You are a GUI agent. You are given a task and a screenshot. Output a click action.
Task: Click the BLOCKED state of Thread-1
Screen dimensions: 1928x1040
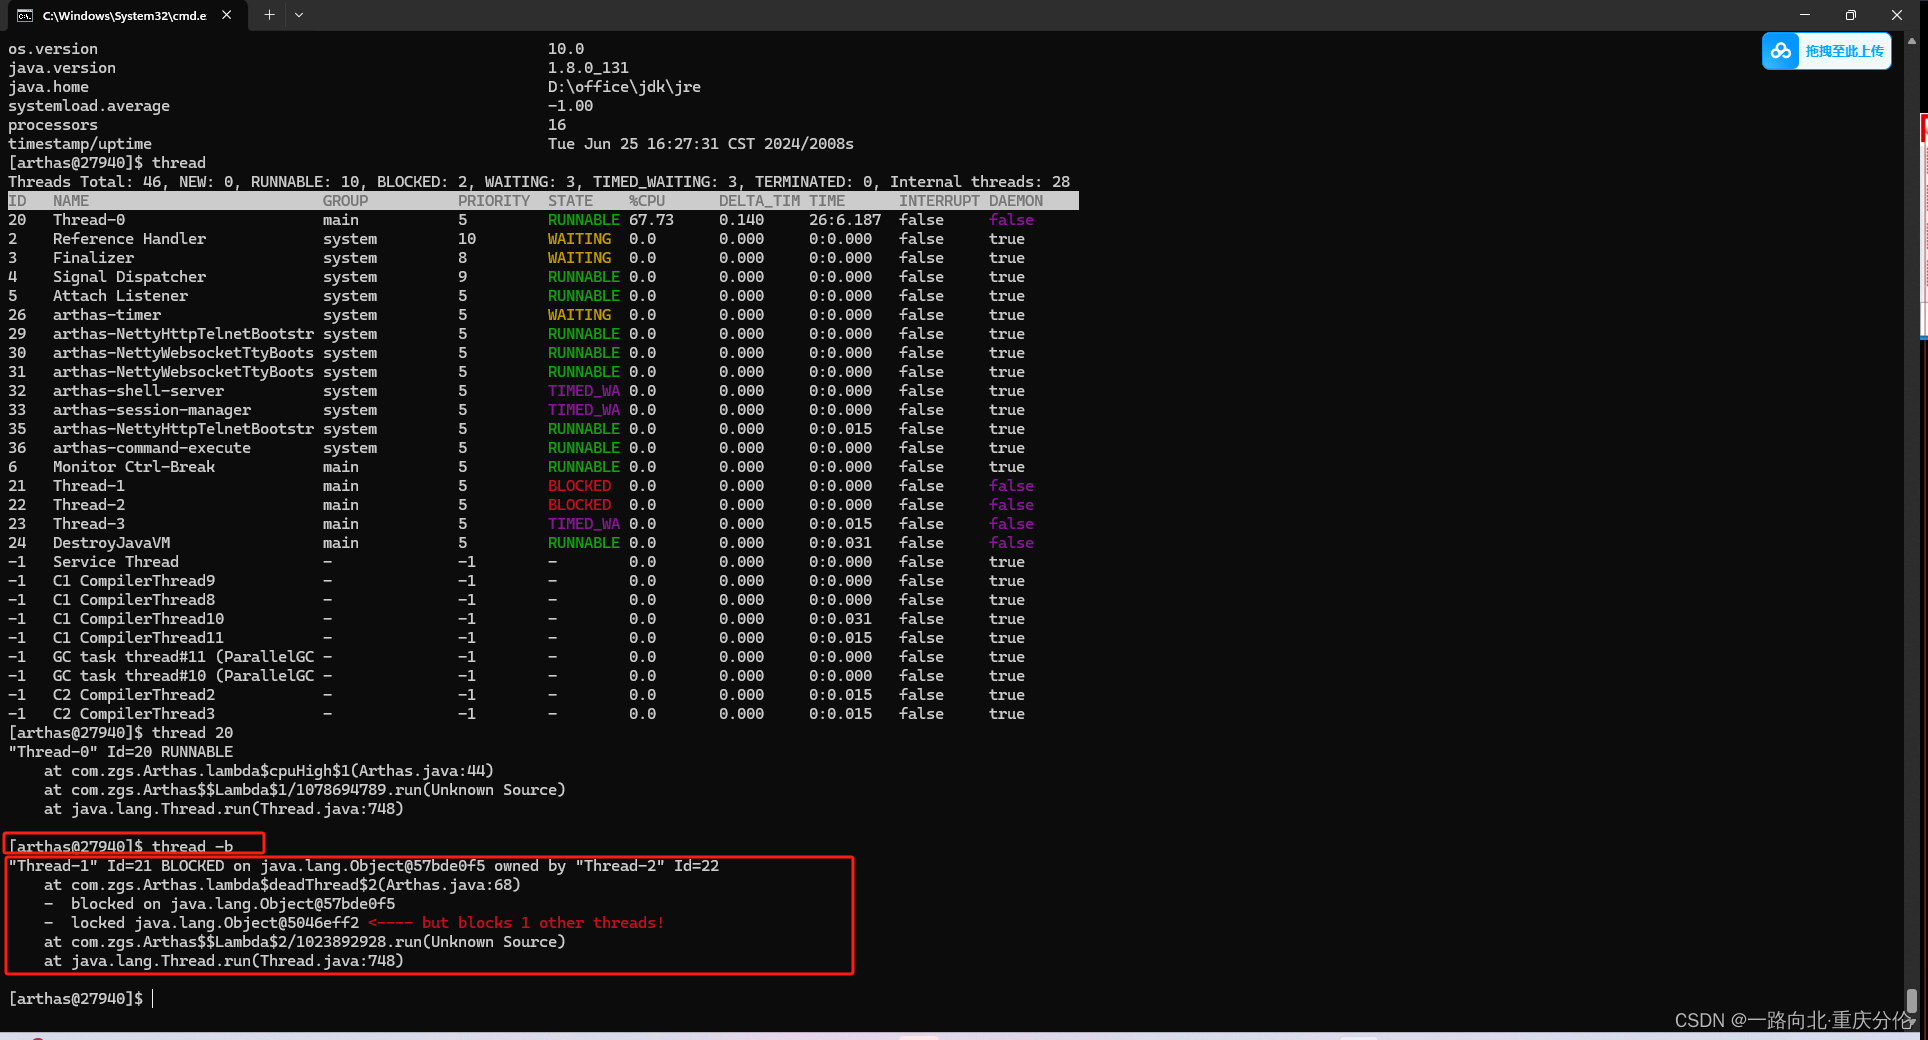point(579,486)
